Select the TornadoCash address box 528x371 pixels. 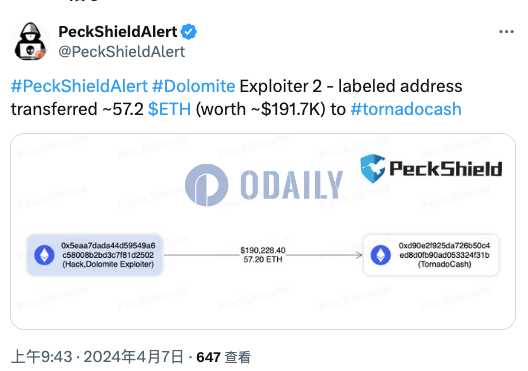pos(431,255)
